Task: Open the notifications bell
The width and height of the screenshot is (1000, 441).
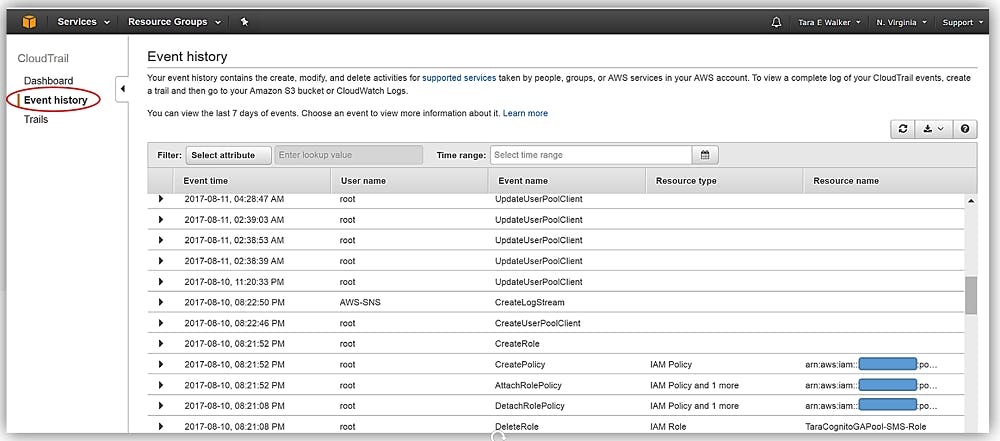Action: (x=777, y=22)
